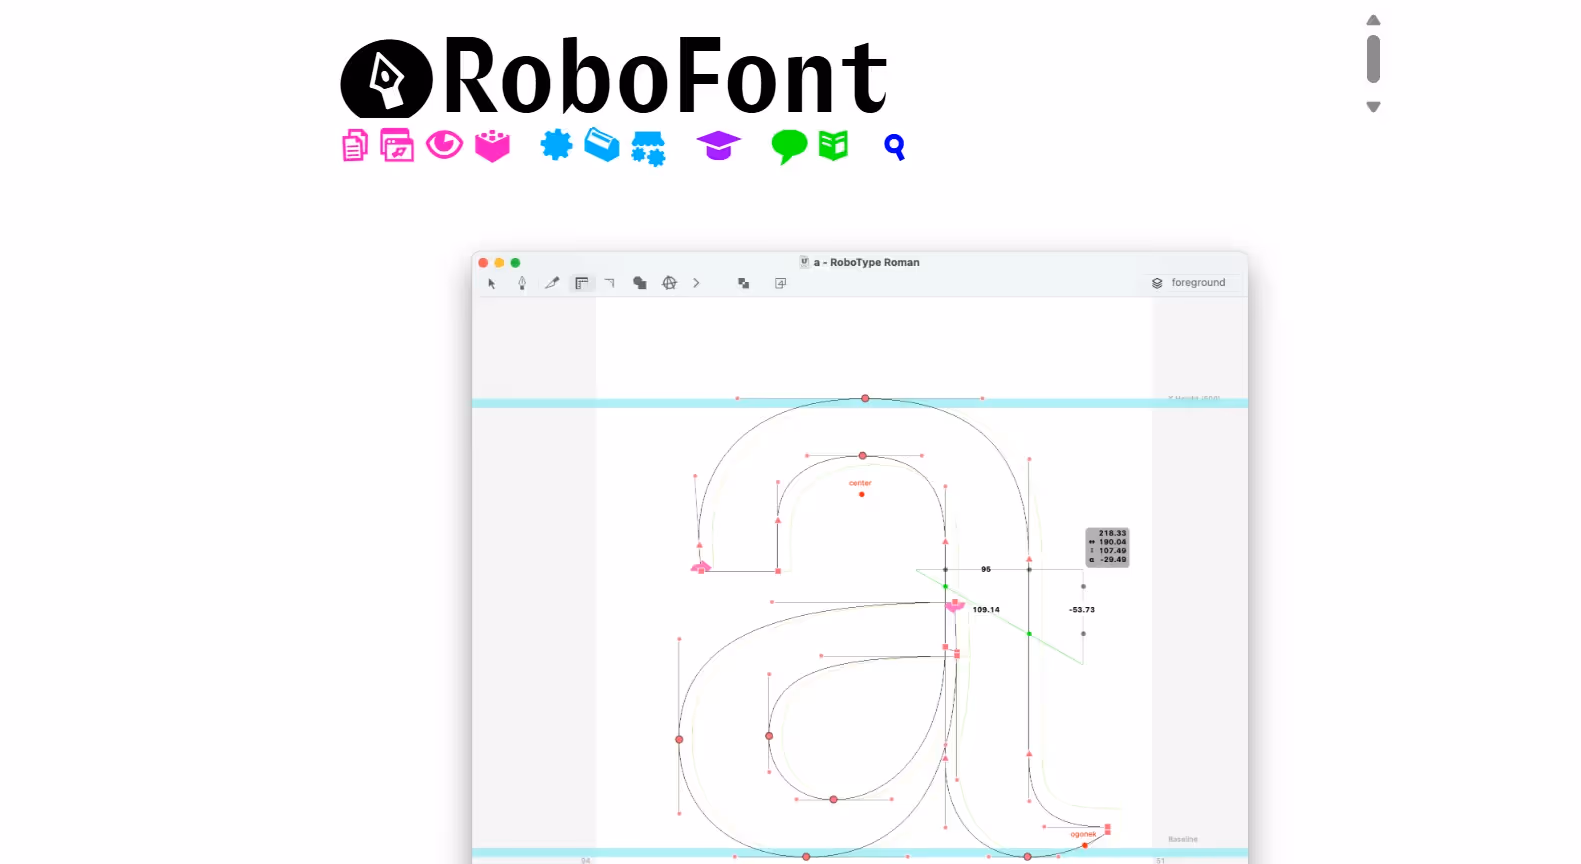
Task: Click the red close window button
Action: 483,263
